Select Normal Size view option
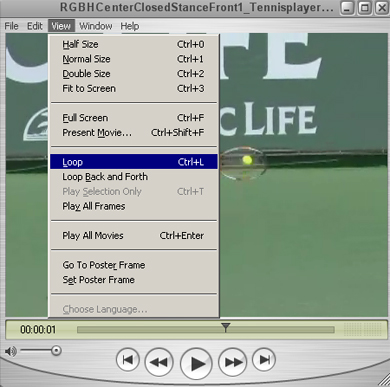This screenshot has width=390, height=387. pos(134,59)
